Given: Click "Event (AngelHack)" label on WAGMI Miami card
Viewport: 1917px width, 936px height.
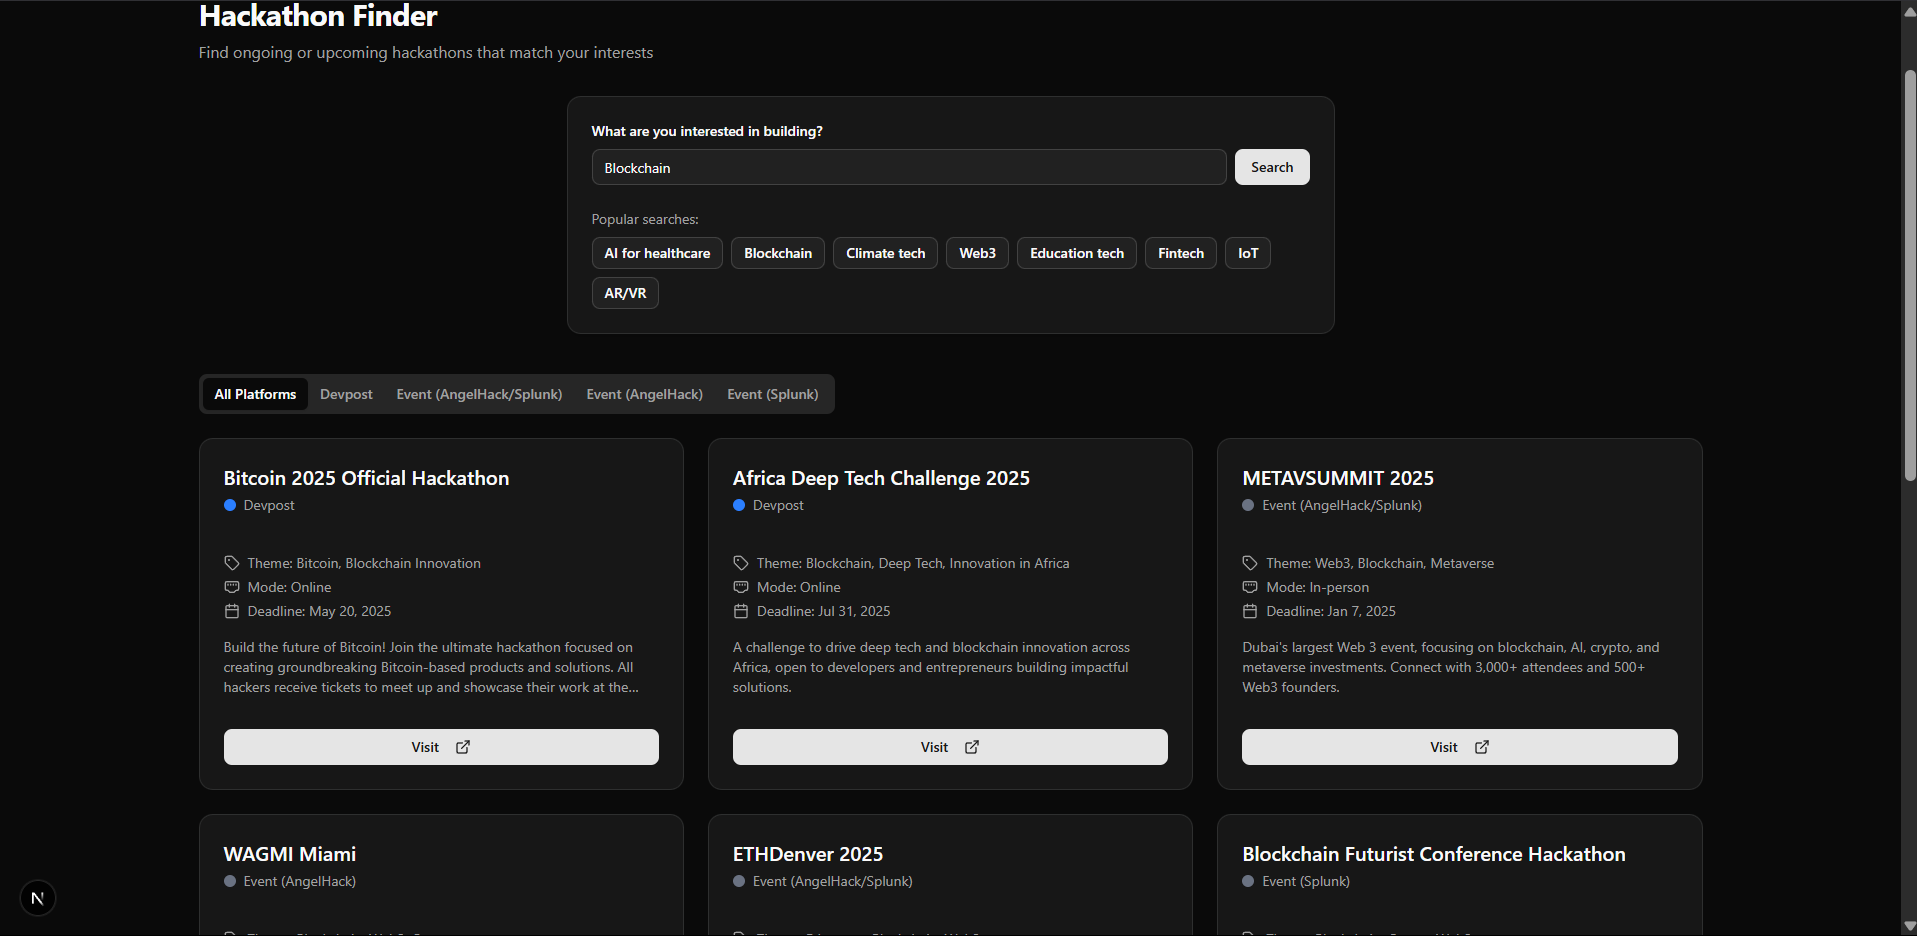Looking at the screenshot, I should click(x=300, y=881).
